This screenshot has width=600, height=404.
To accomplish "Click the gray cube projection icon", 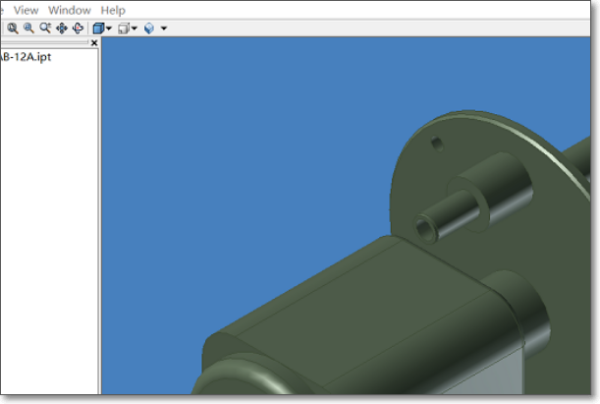I will coord(124,28).
